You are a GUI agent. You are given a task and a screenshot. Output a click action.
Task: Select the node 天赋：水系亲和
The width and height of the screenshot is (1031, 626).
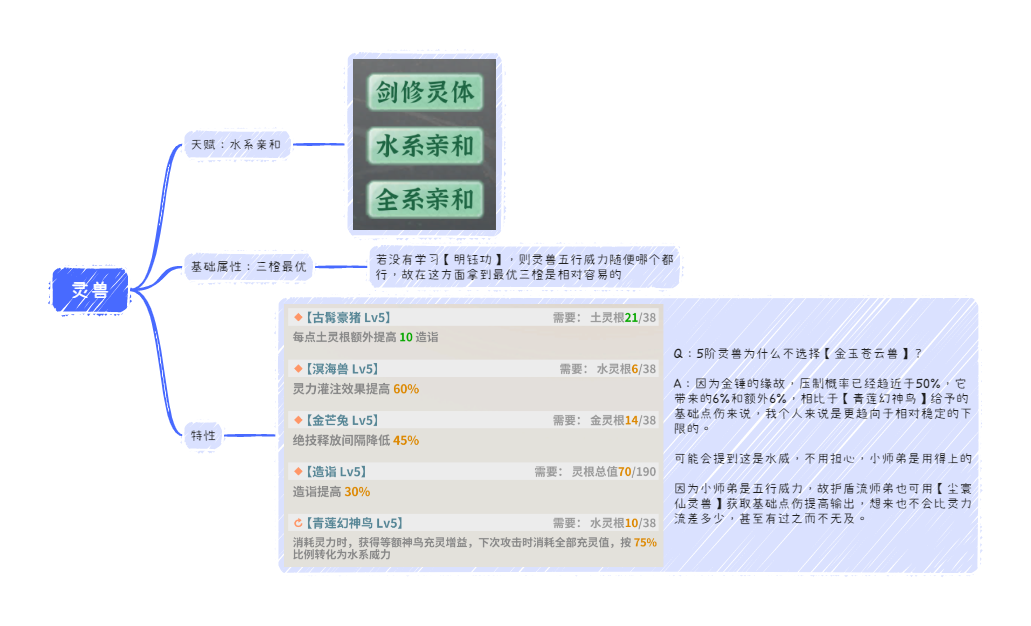(x=236, y=145)
